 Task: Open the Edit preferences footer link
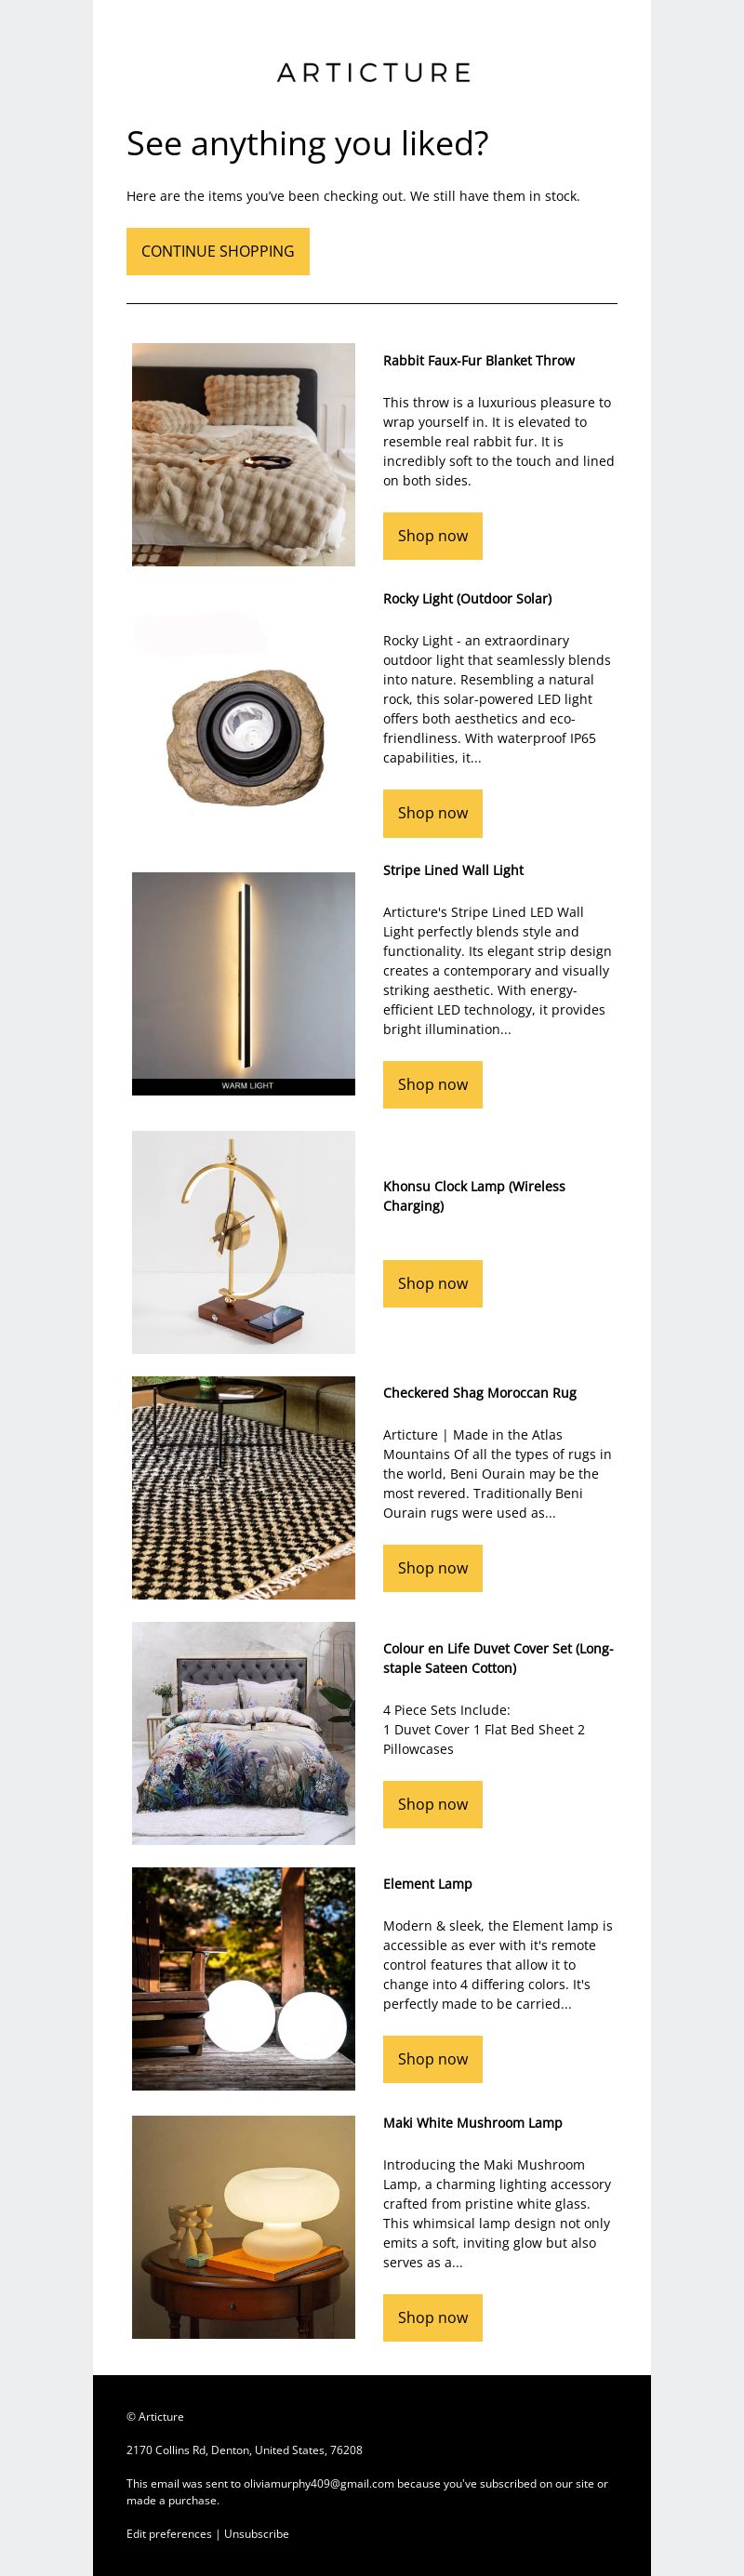pos(169,2534)
